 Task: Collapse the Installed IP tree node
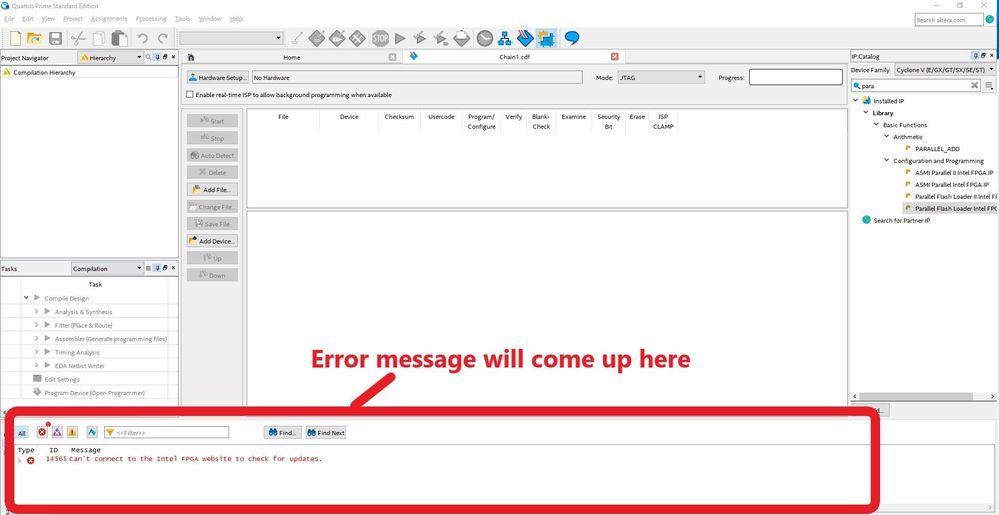point(856,101)
